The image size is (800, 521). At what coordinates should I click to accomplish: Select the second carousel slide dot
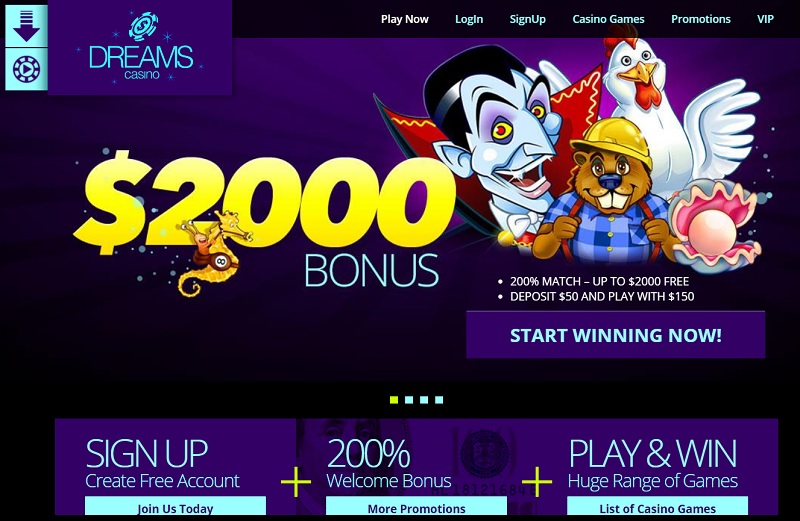point(409,400)
